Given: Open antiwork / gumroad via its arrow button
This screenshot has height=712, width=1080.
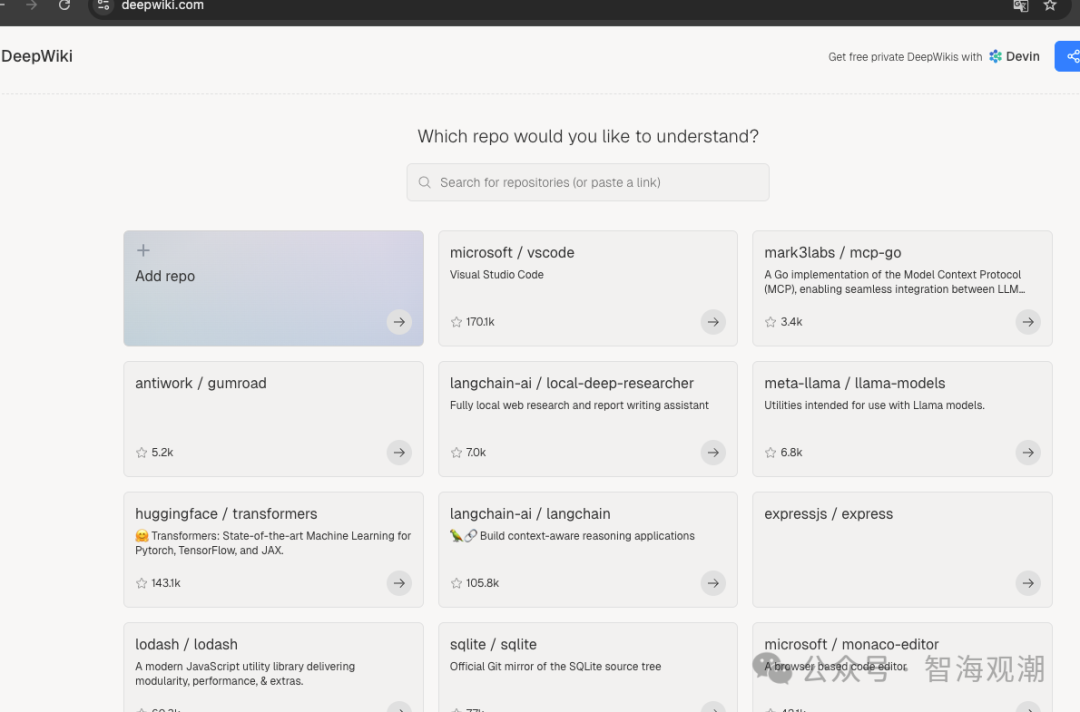Looking at the screenshot, I should pyautogui.click(x=399, y=452).
